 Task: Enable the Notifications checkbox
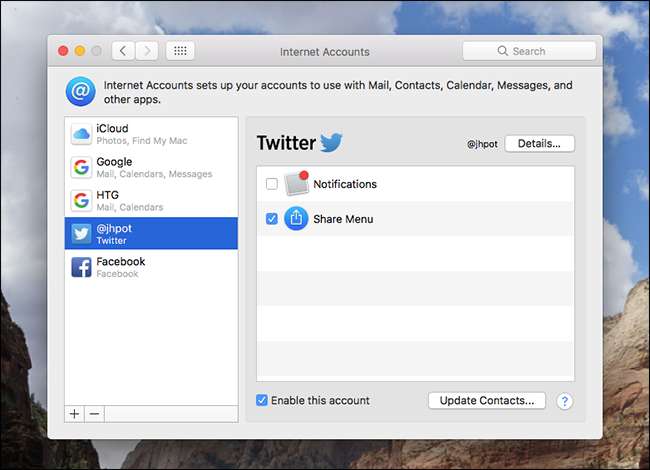272,184
